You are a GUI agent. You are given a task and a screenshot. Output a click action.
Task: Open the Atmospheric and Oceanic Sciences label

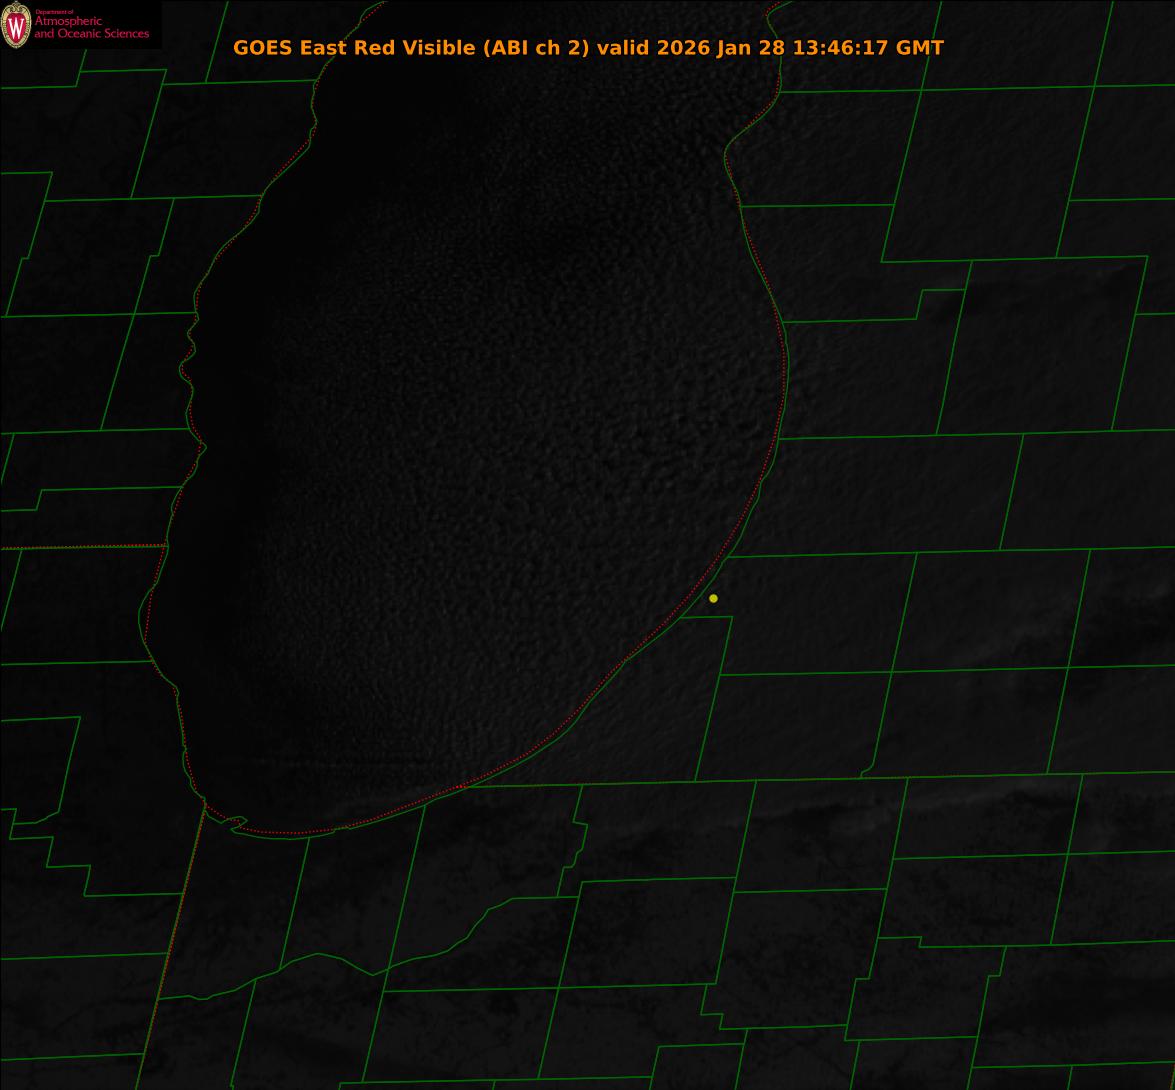[x=91, y=28]
